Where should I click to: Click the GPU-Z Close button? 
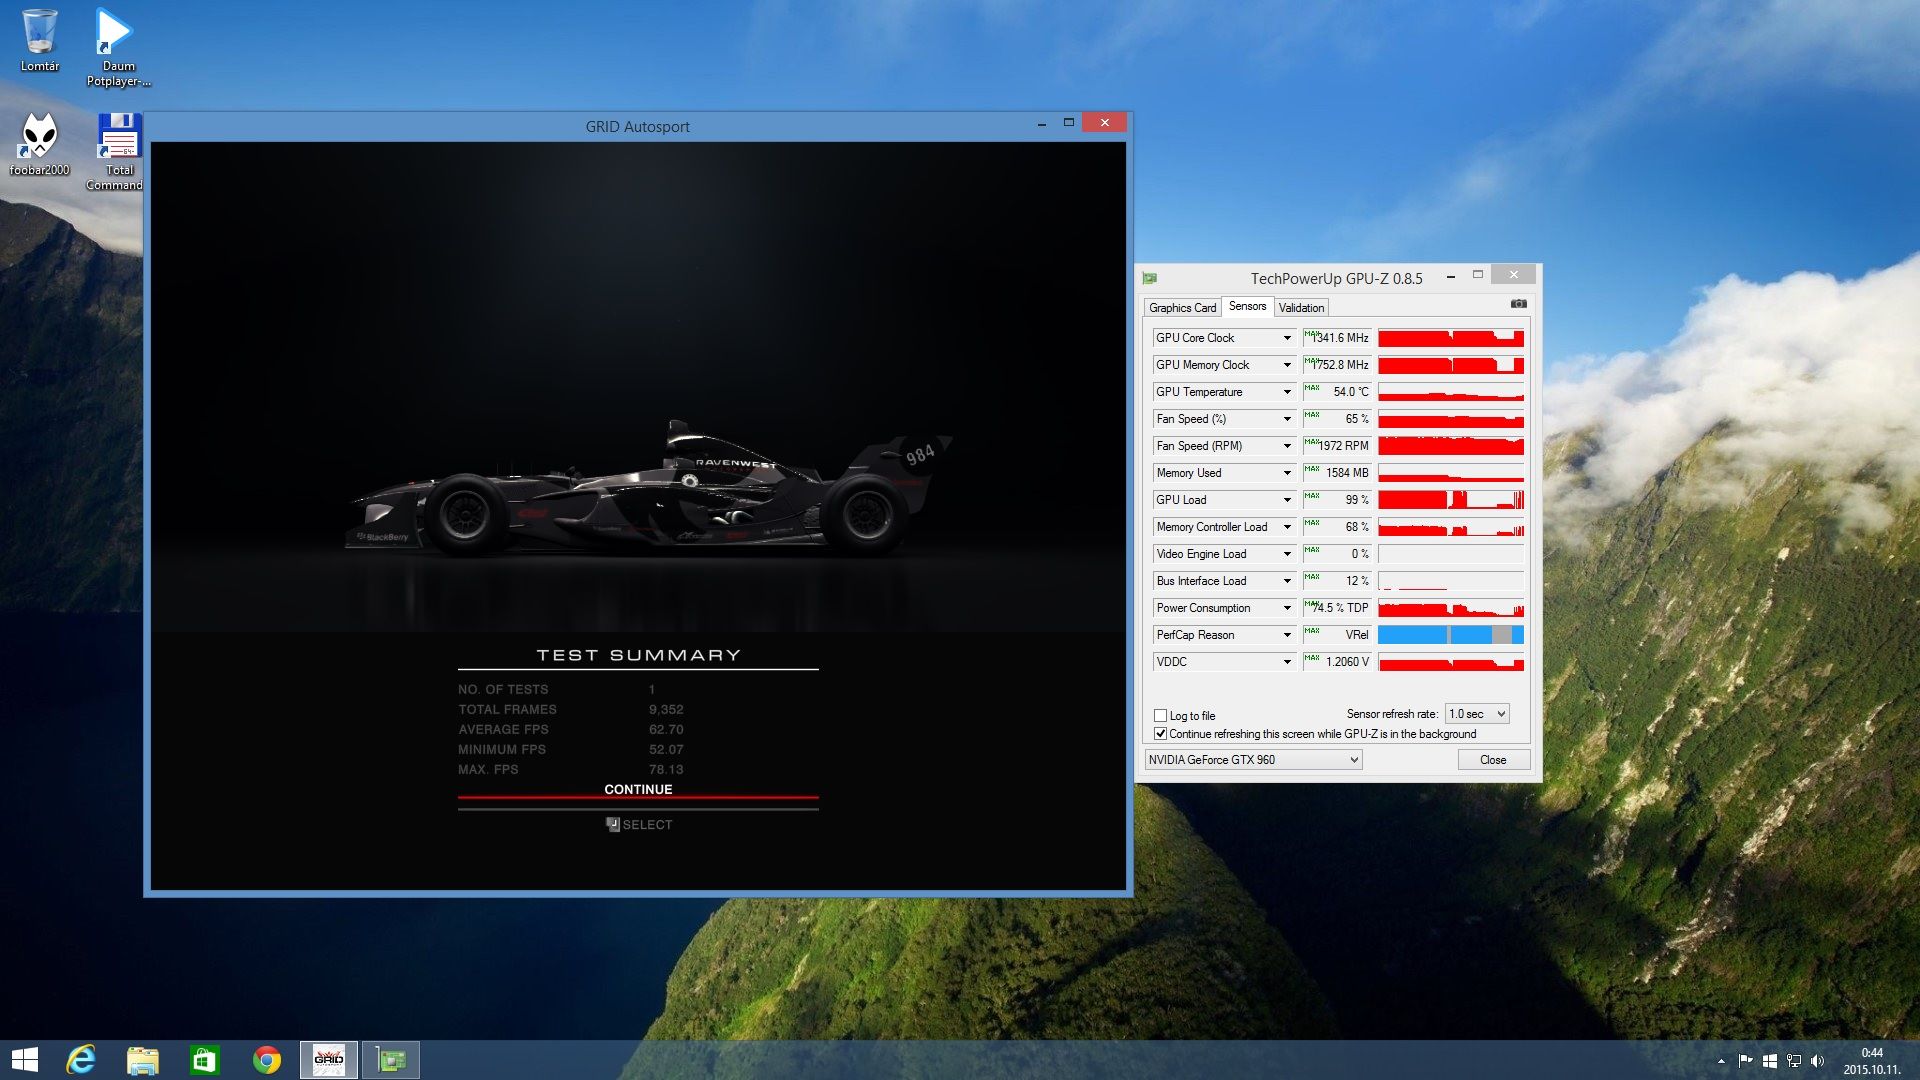1493,760
